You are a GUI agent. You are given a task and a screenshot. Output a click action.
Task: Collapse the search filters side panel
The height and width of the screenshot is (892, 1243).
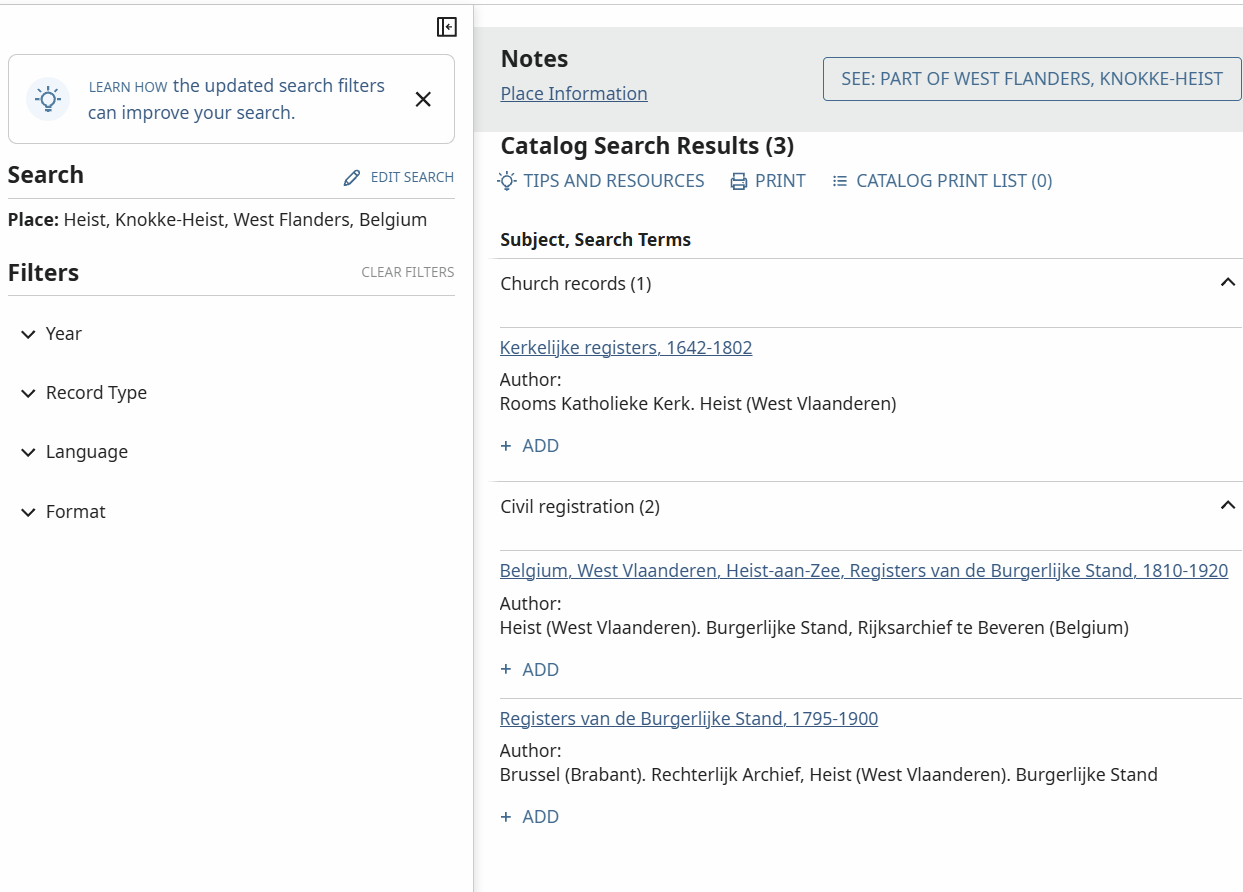tap(447, 27)
